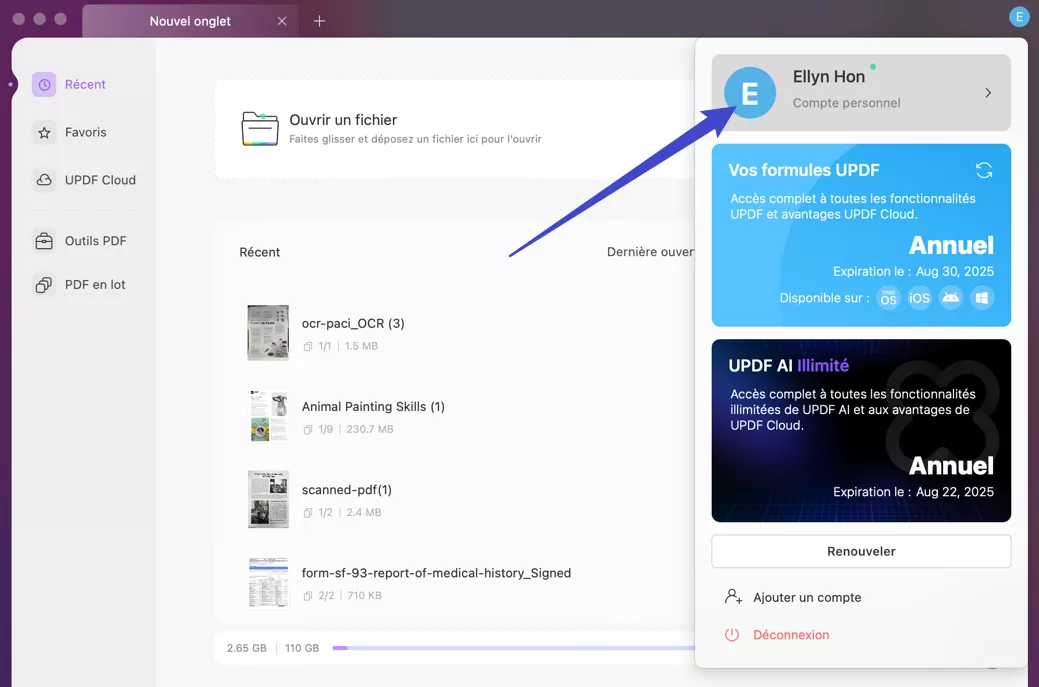Click Compte personnel label
Screen dimensions: 1039x687
click(x=846, y=103)
